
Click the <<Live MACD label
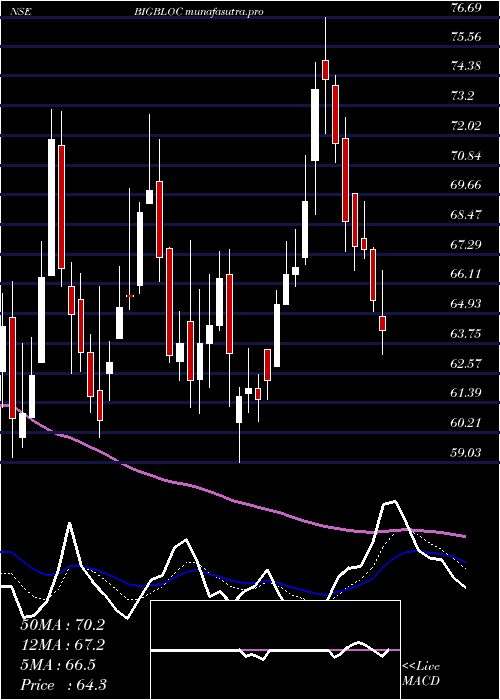(x=421, y=674)
